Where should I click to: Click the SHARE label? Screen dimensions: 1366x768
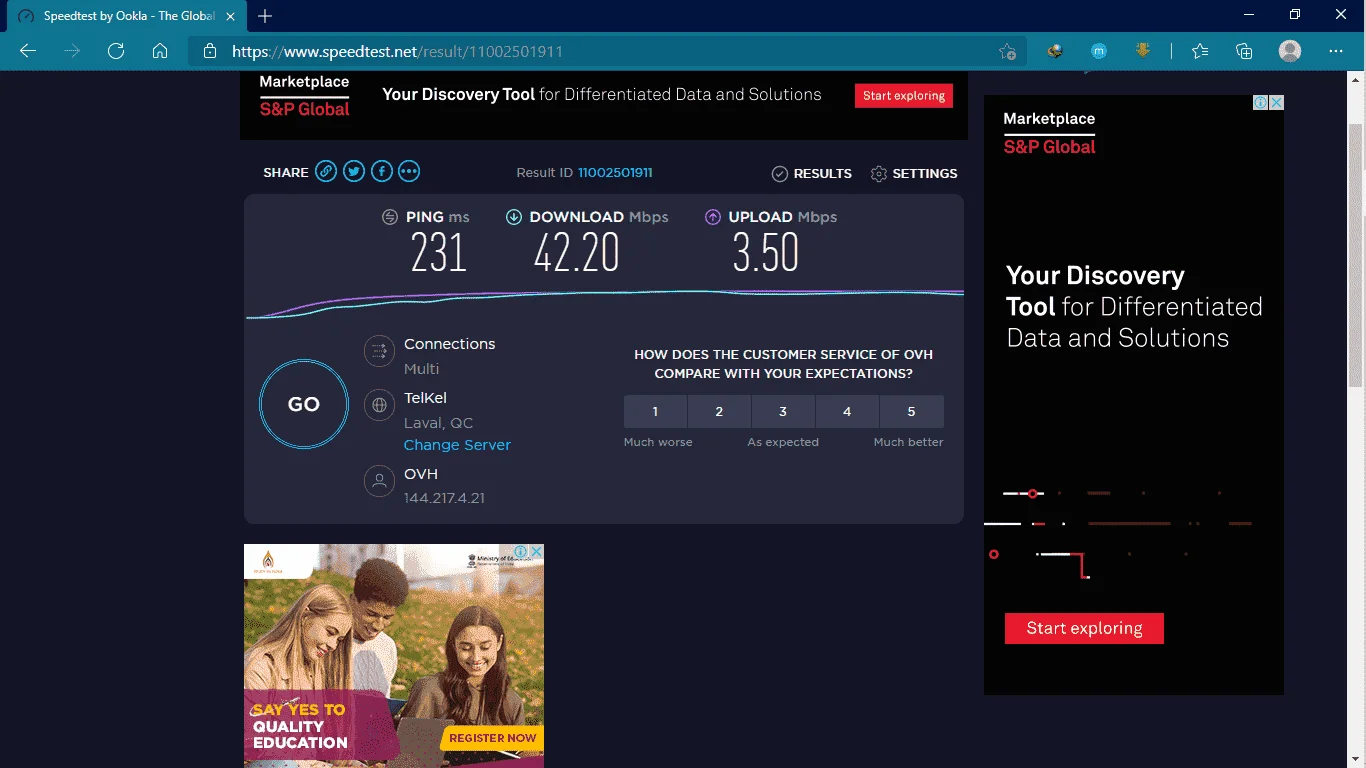coord(286,173)
